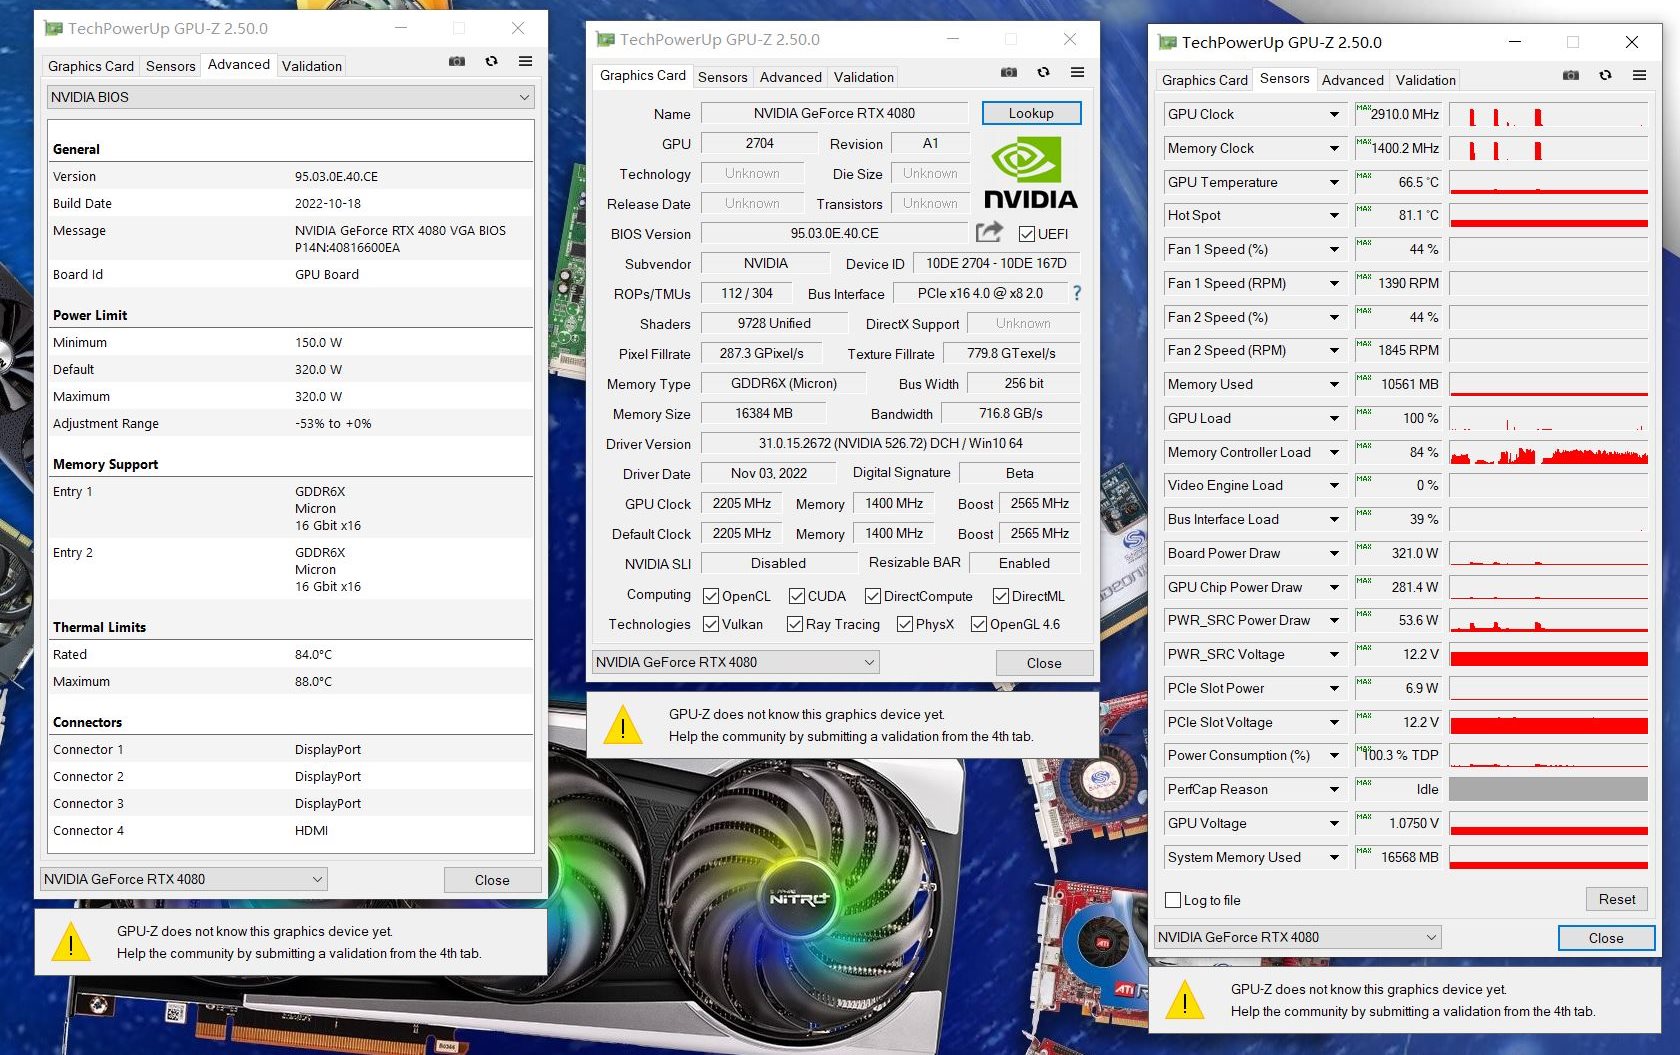Enable Log to file checkbox

(x=1174, y=900)
